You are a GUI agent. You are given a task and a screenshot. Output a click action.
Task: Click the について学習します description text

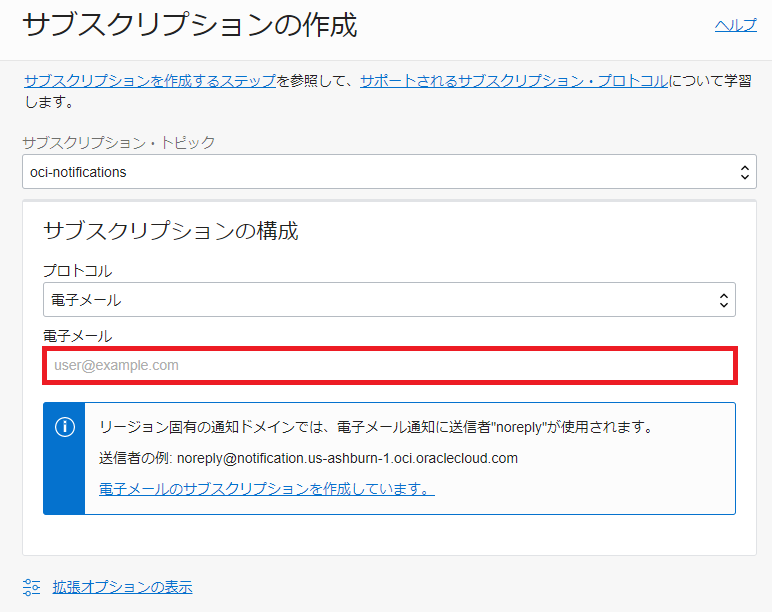pyautogui.click(x=710, y=81)
